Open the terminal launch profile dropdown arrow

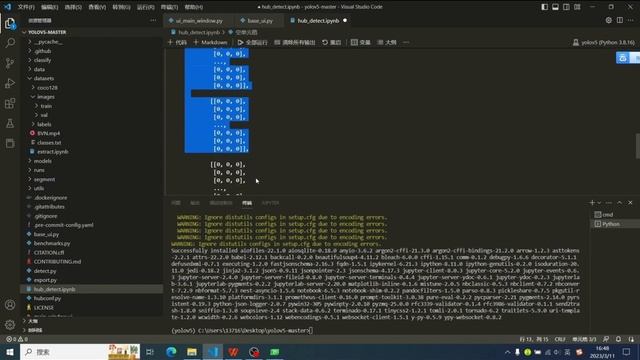click(599, 203)
